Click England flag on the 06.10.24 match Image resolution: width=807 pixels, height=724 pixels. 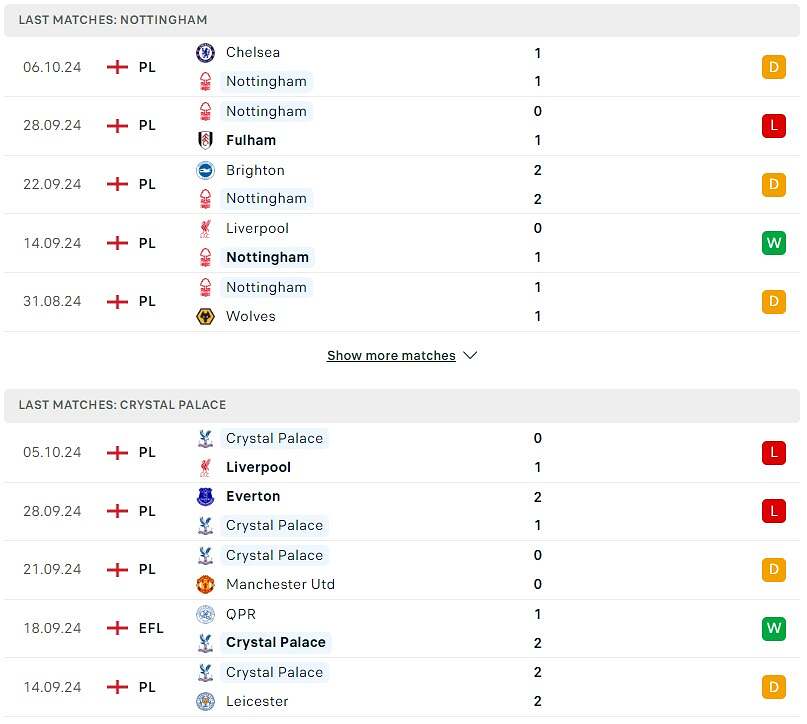(118, 67)
